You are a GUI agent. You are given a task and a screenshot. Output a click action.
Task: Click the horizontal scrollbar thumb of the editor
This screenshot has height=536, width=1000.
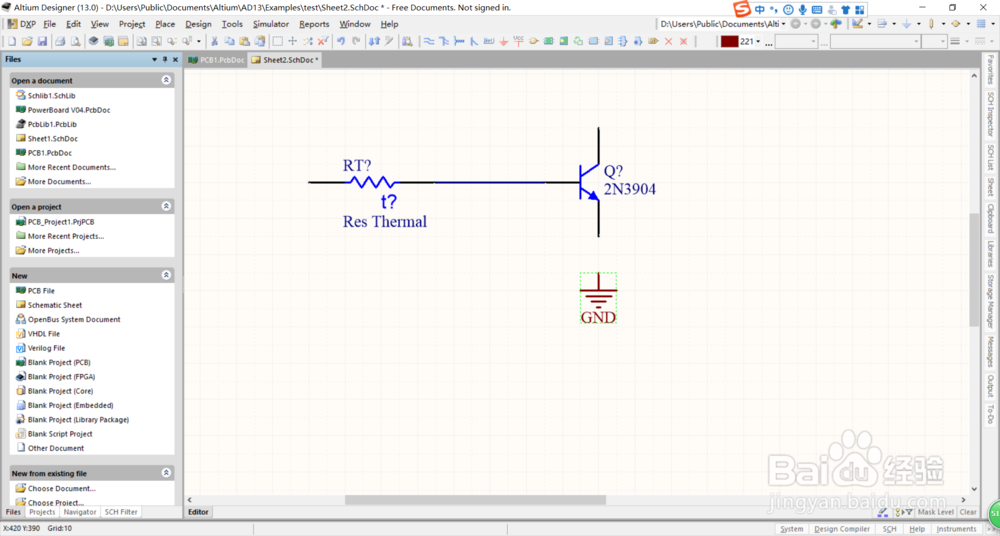[475, 500]
